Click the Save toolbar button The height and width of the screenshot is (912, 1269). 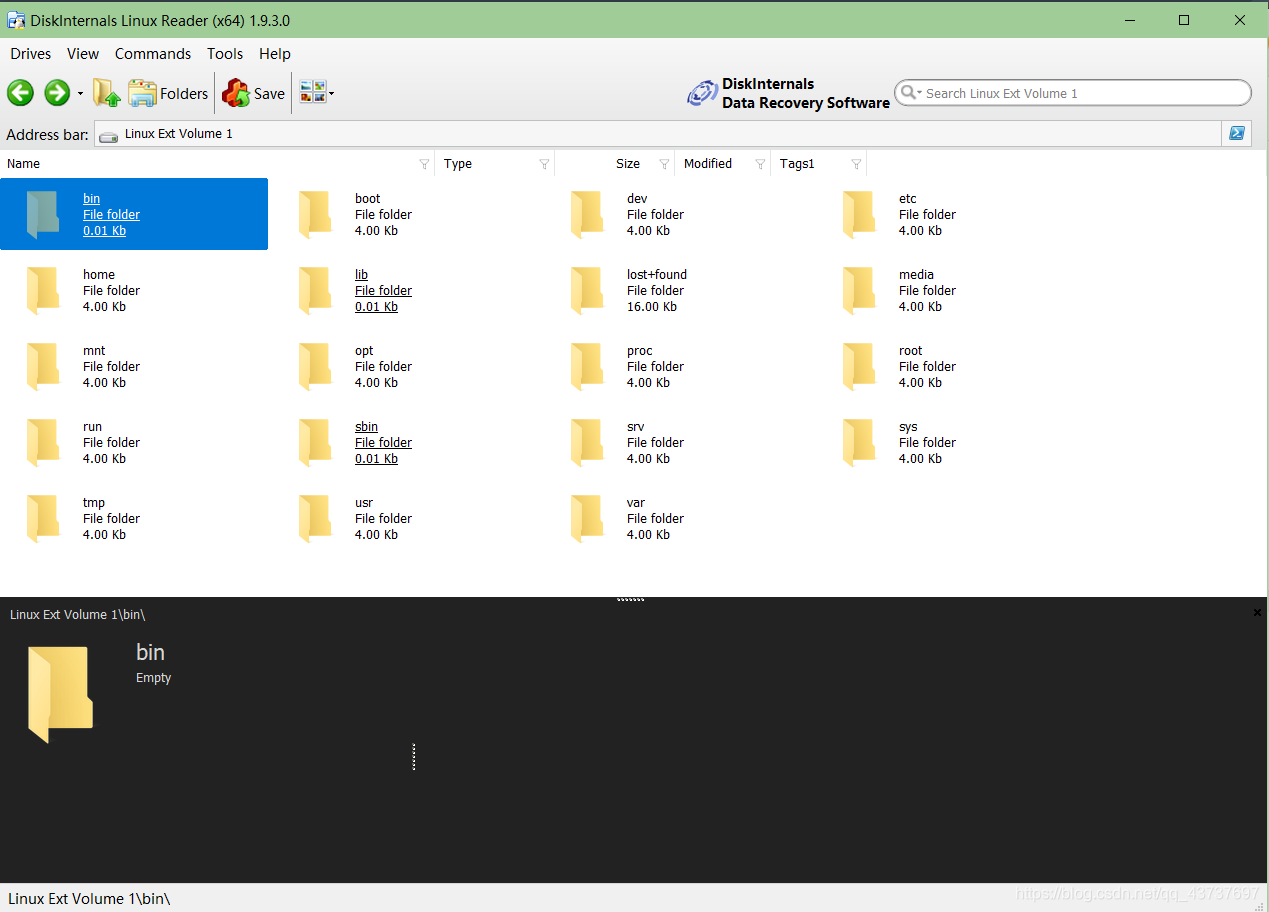pyautogui.click(x=253, y=93)
